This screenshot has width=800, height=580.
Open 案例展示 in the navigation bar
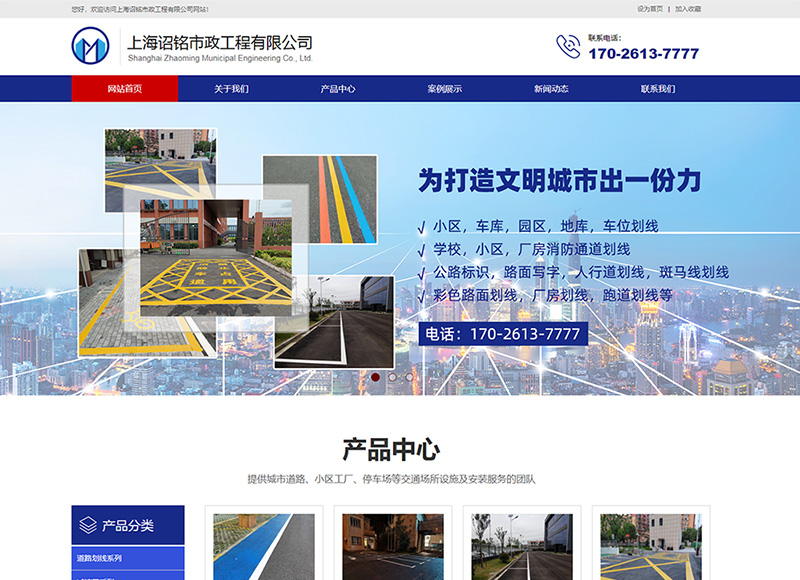click(444, 89)
